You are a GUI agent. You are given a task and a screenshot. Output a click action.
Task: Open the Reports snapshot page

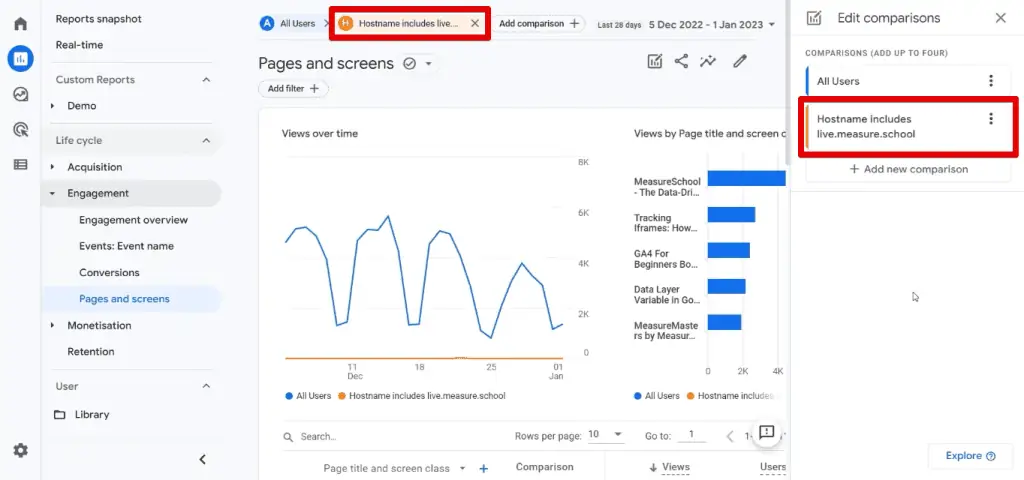(99, 19)
